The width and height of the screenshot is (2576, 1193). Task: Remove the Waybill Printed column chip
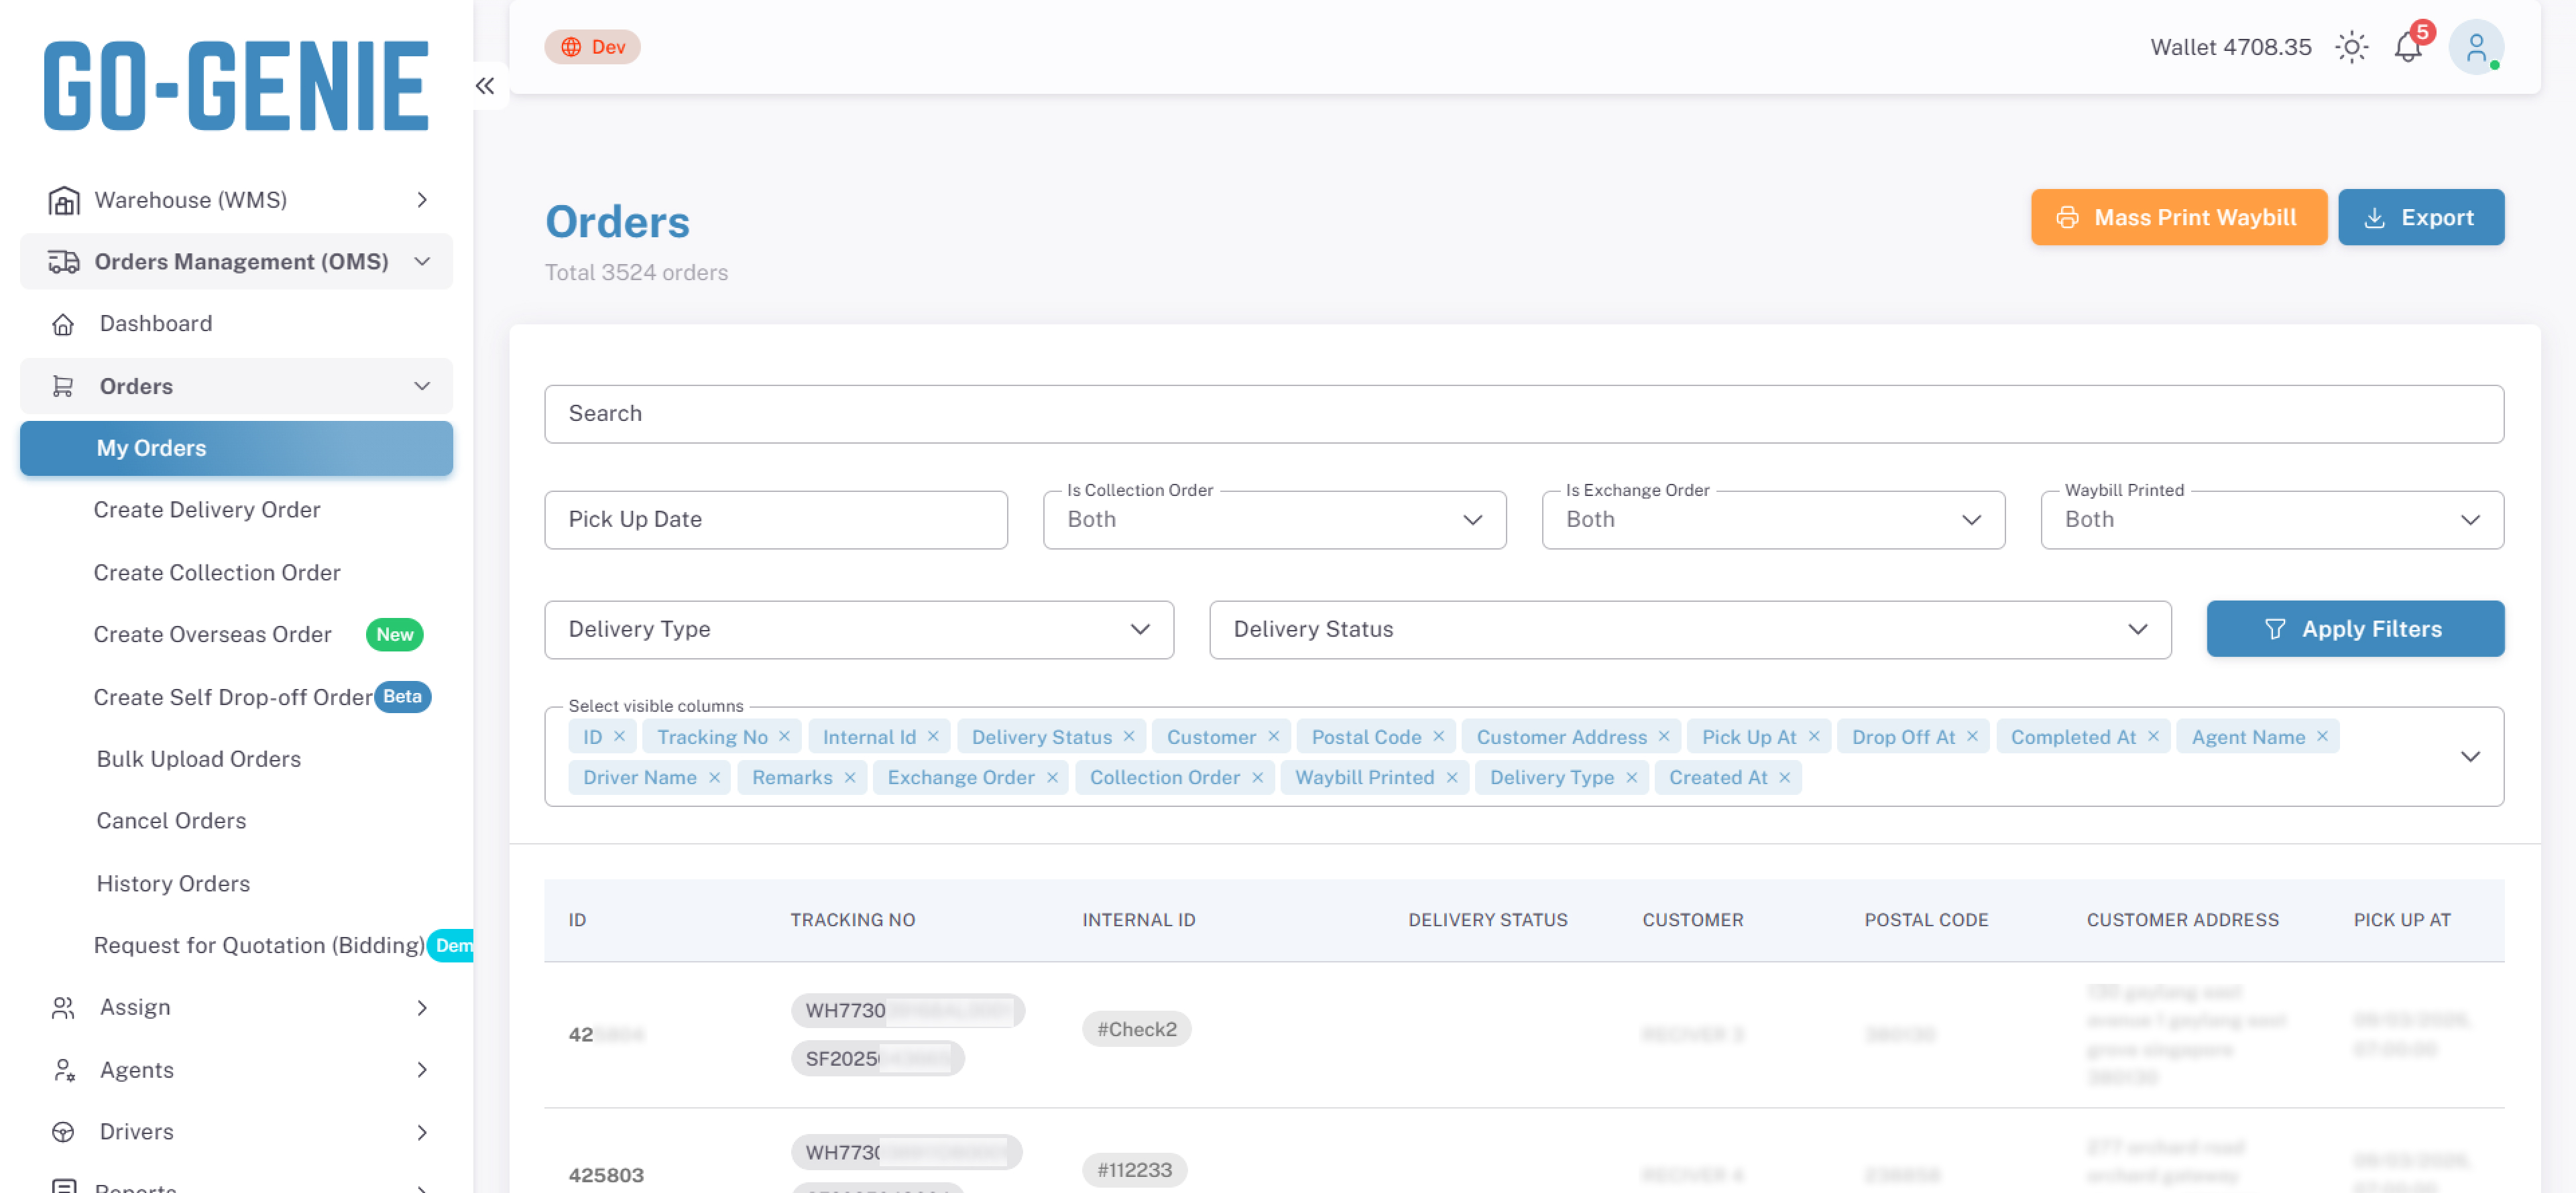point(1452,778)
